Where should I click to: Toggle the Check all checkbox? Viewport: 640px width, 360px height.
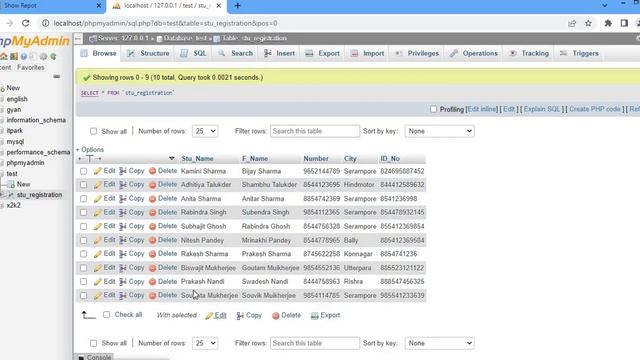pos(107,315)
